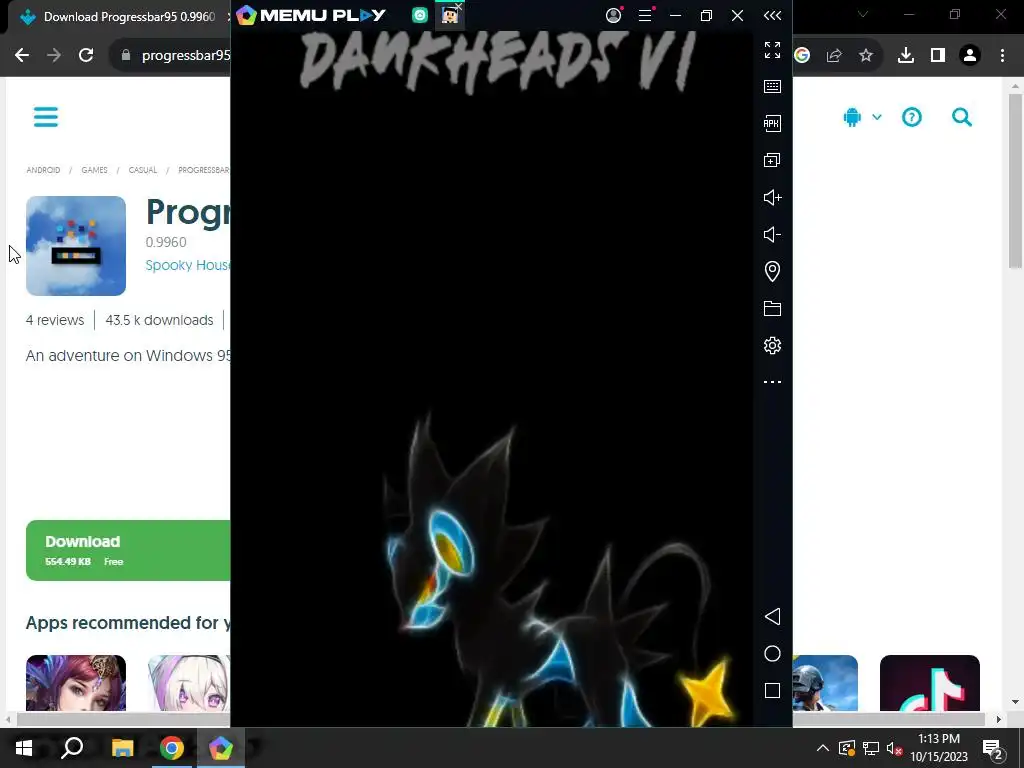Click the page's horizontal scrollbar right arrow
This screenshot has width=1024, height=768.
click(x=999, y=719)
